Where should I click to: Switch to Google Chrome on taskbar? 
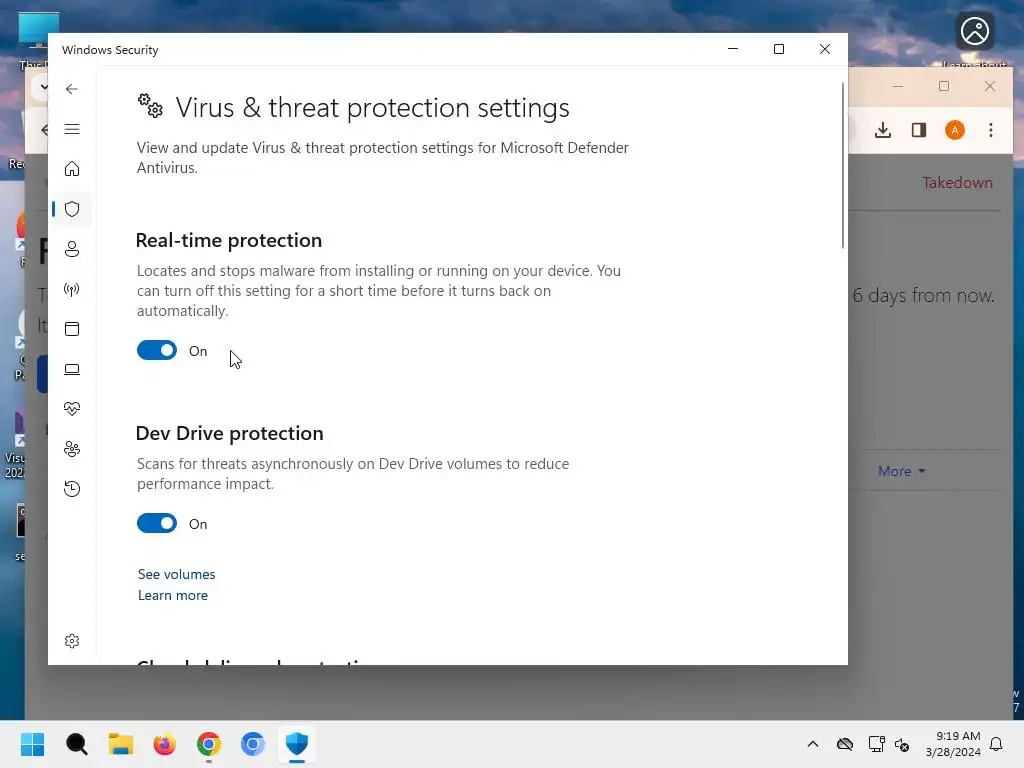[x=209, y=744]
